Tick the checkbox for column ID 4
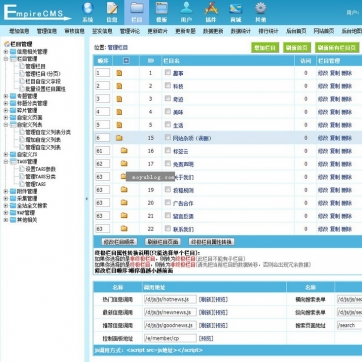The image size is (362, 362). coord(168,111)
